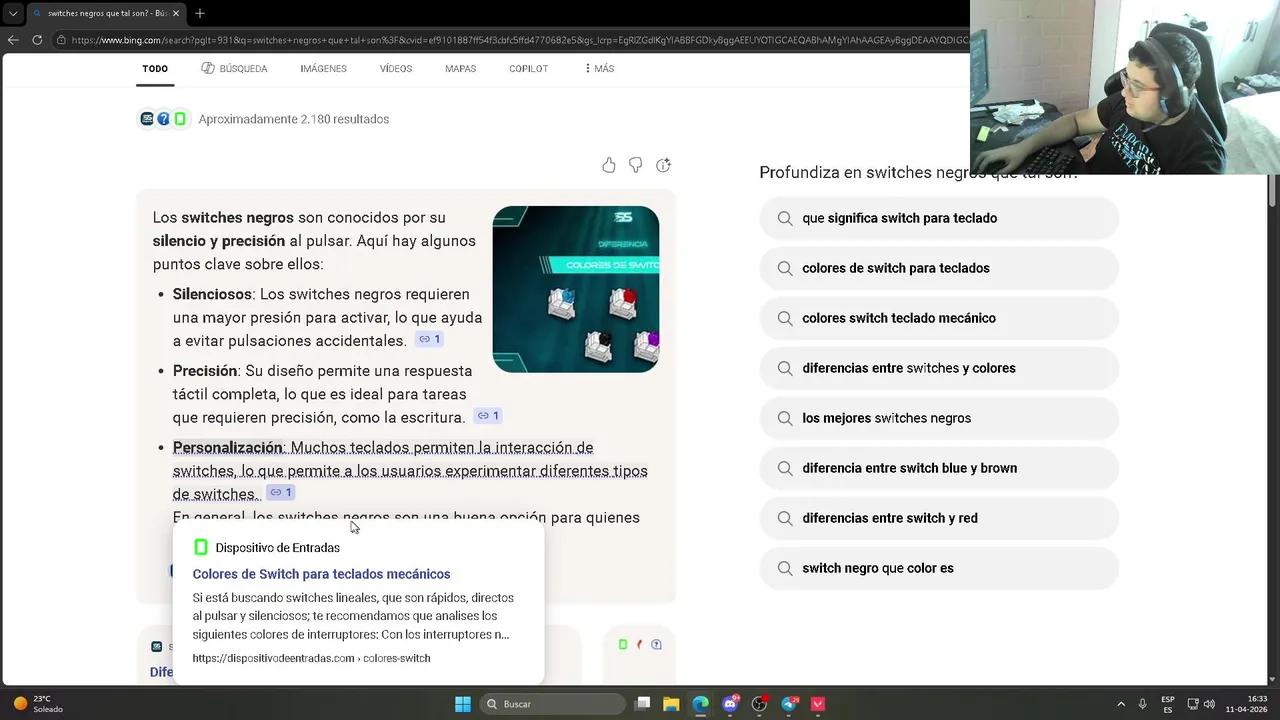Image resolution: width=1280 pixels, height=720 pixels.
Task: Open the switch colors thumbnail image
Action: tap(576, 289)
